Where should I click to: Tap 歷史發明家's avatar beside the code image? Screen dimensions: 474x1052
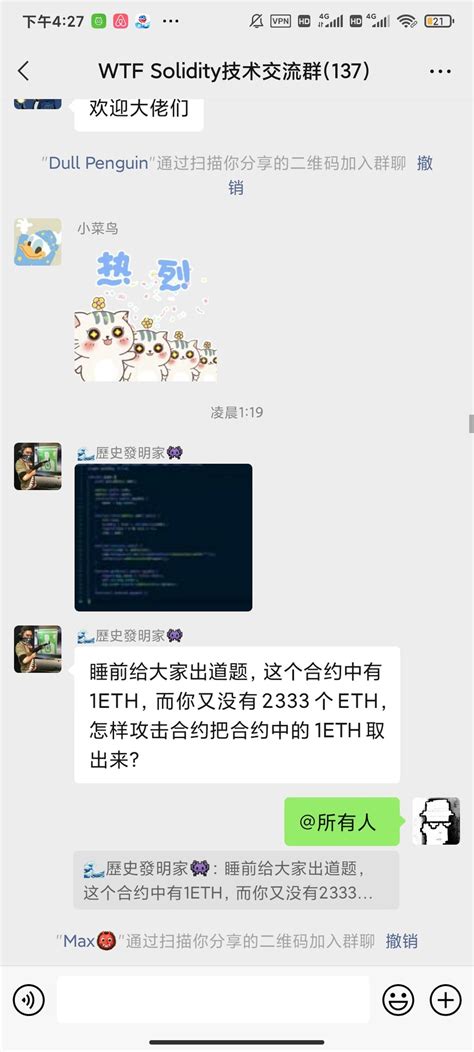point(38,466)
